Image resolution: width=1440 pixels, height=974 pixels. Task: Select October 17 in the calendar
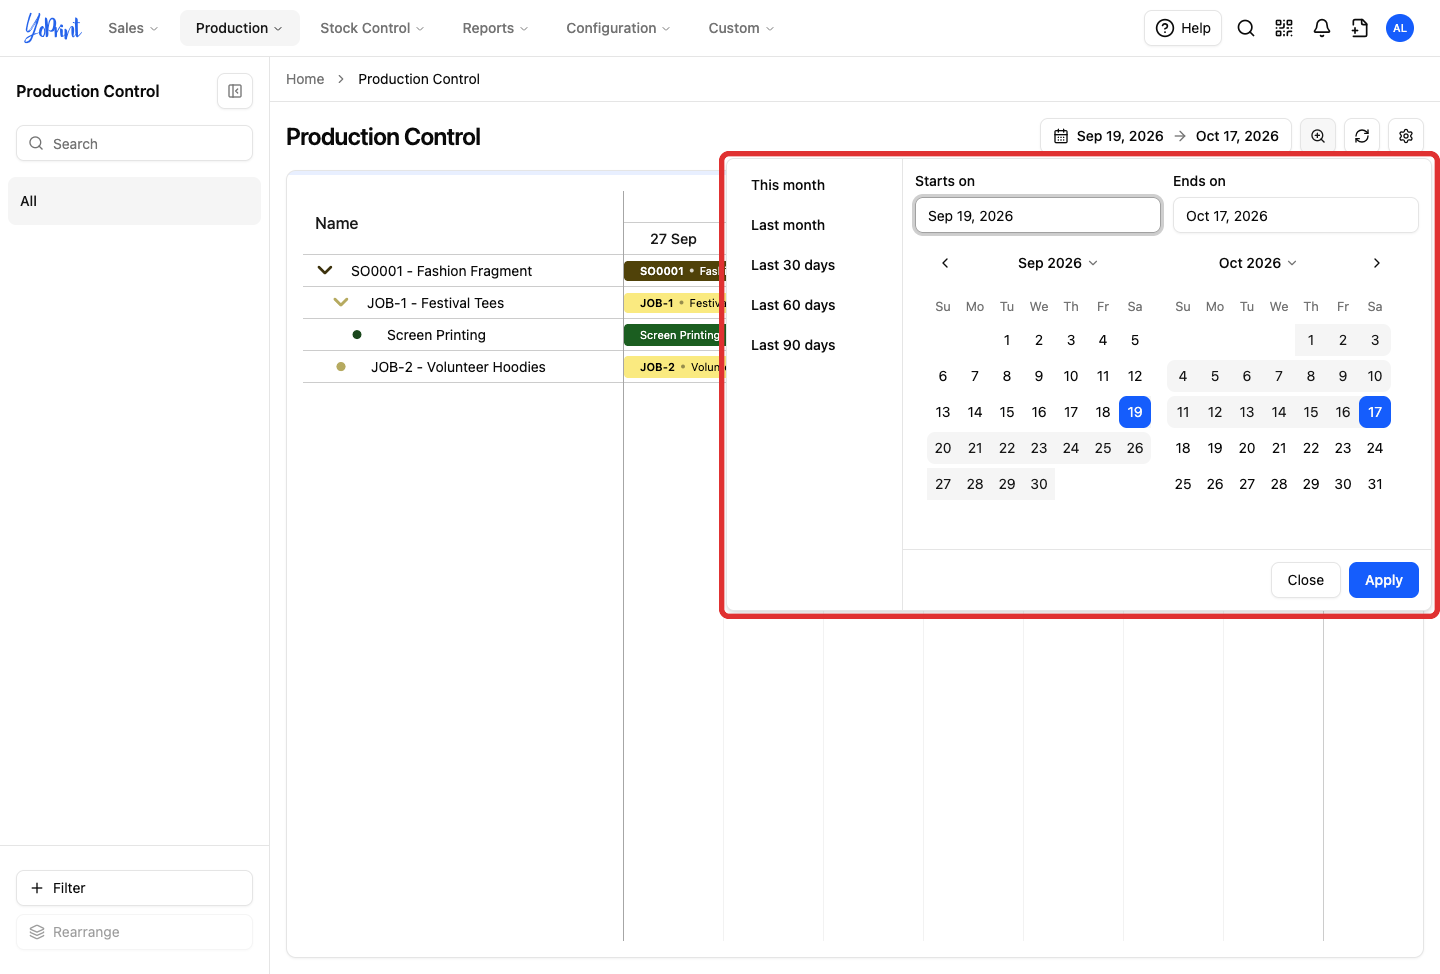coord(1375,412)
